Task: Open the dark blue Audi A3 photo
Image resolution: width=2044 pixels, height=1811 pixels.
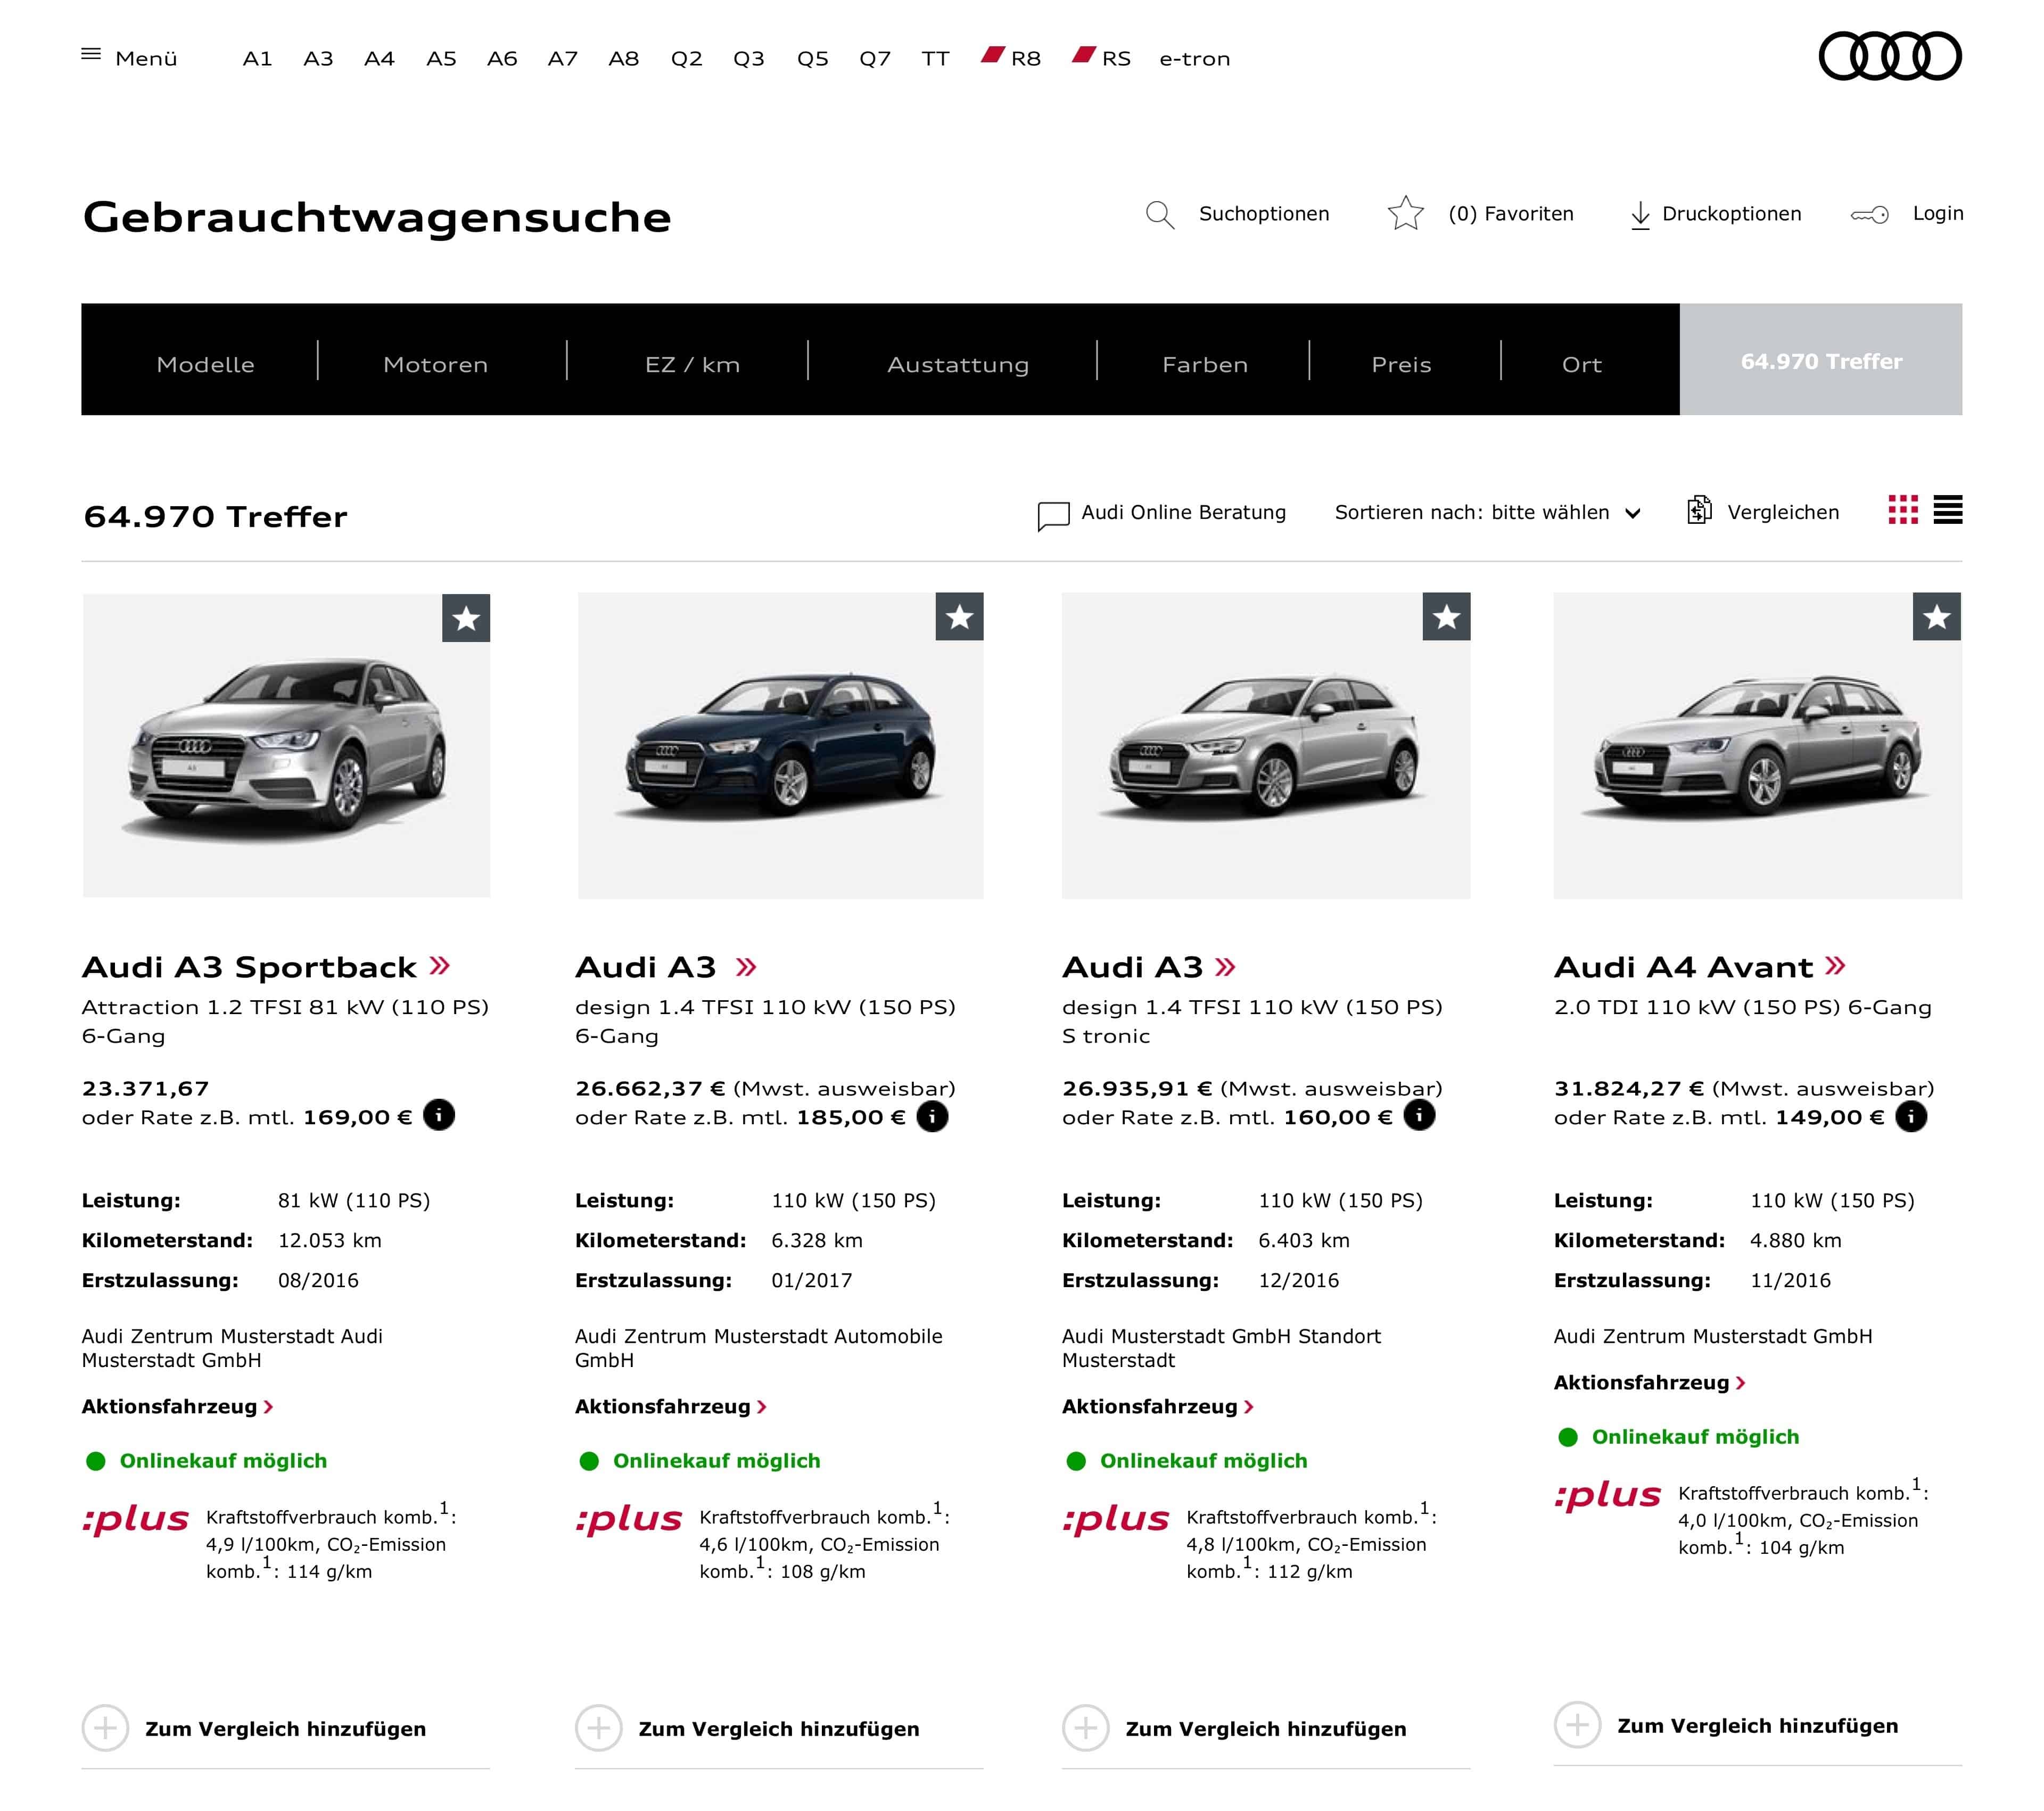Action: [x=780, y=745]
